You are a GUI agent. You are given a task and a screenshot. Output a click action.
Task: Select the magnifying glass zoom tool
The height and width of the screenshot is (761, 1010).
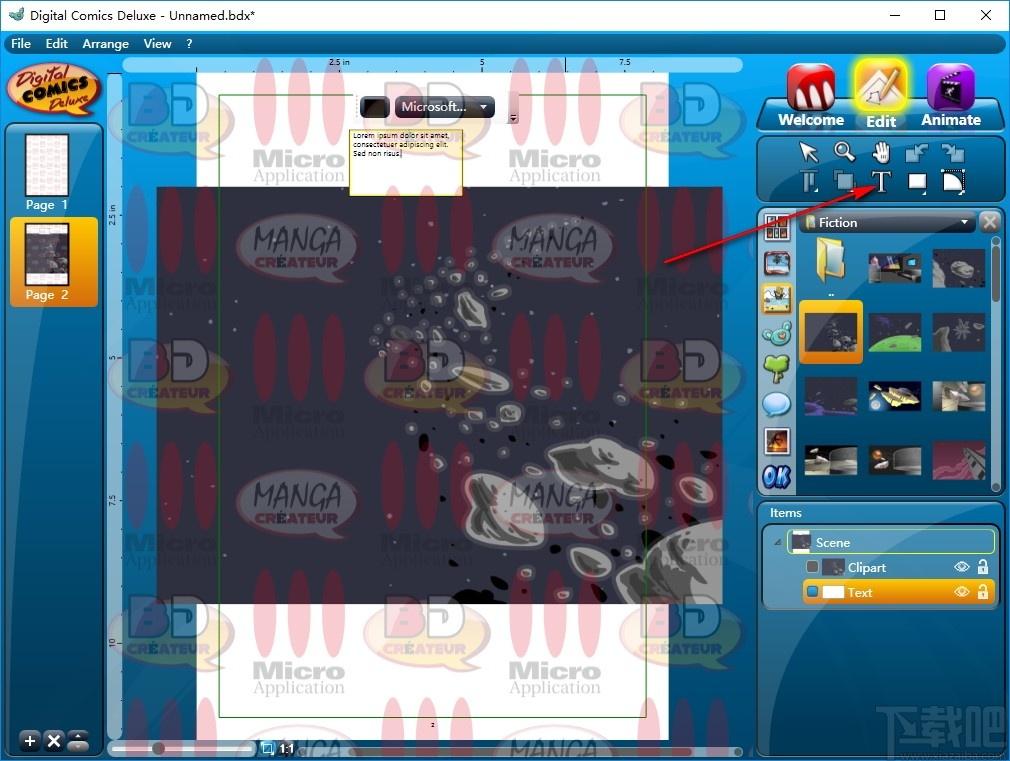coord(844,152)
